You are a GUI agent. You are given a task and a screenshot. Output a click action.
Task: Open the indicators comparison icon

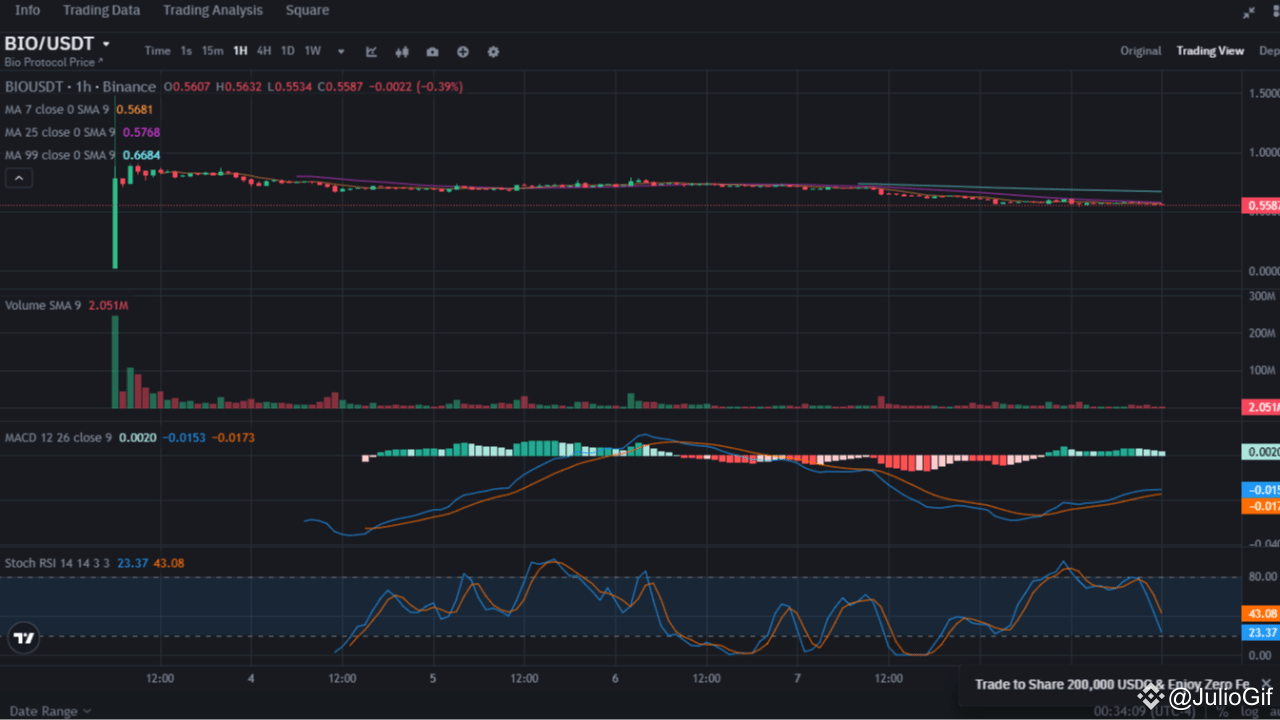point(401,51)
